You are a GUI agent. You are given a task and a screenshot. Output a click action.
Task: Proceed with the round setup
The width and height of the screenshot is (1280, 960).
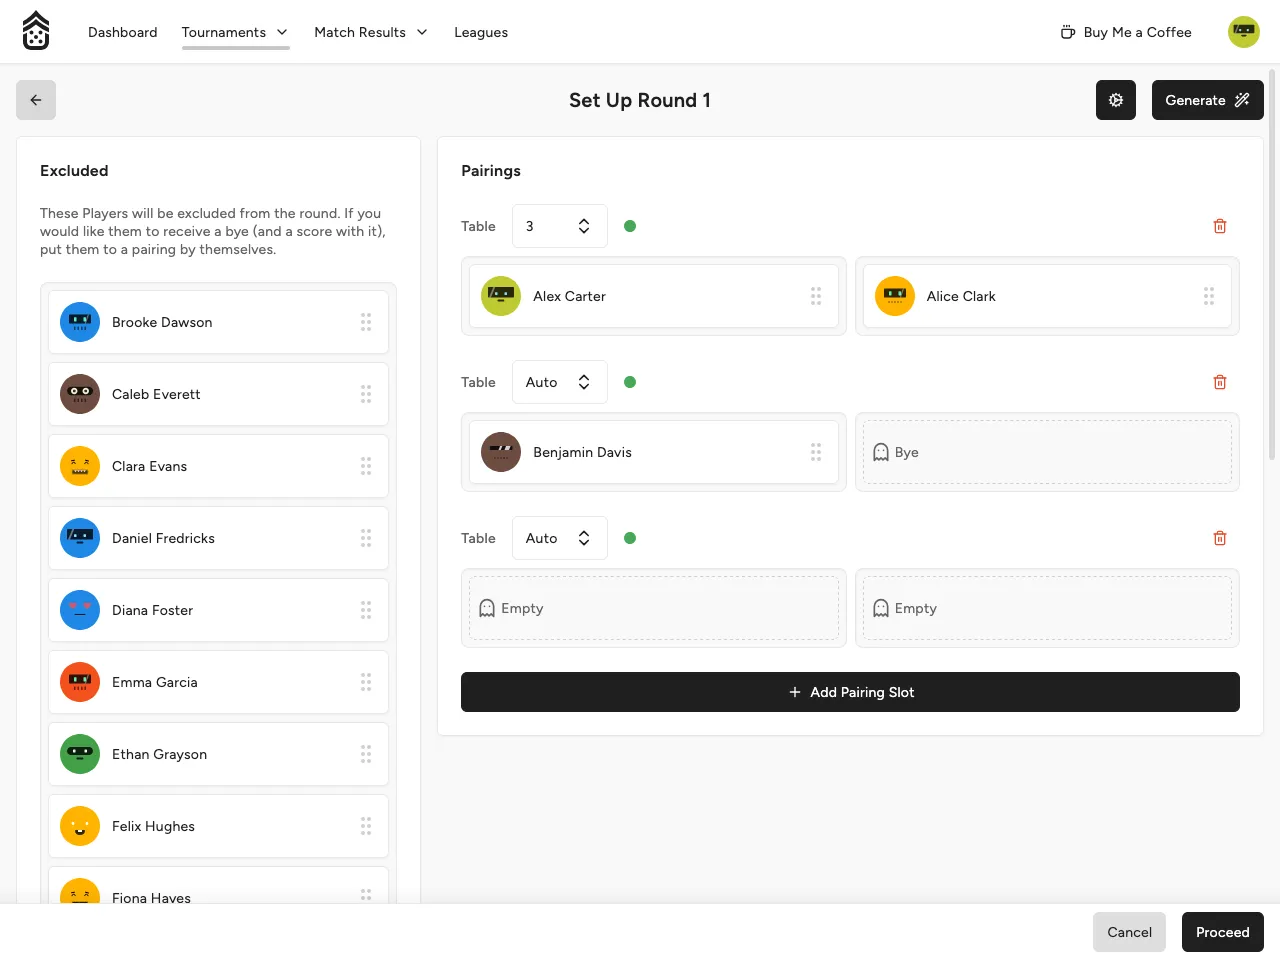point(1223,932)
